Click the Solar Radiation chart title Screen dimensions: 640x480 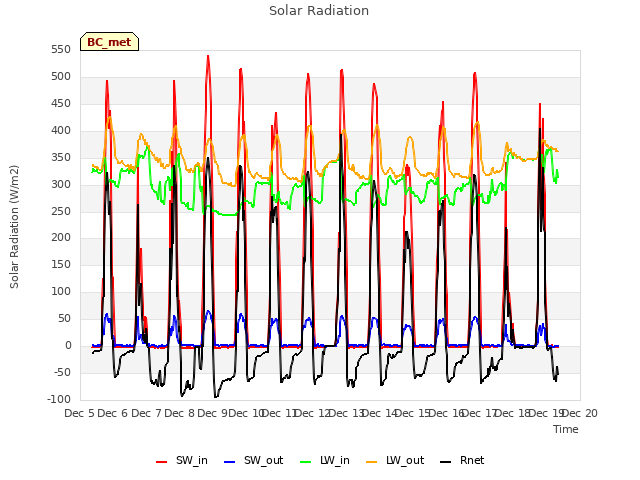click(319, 11)
